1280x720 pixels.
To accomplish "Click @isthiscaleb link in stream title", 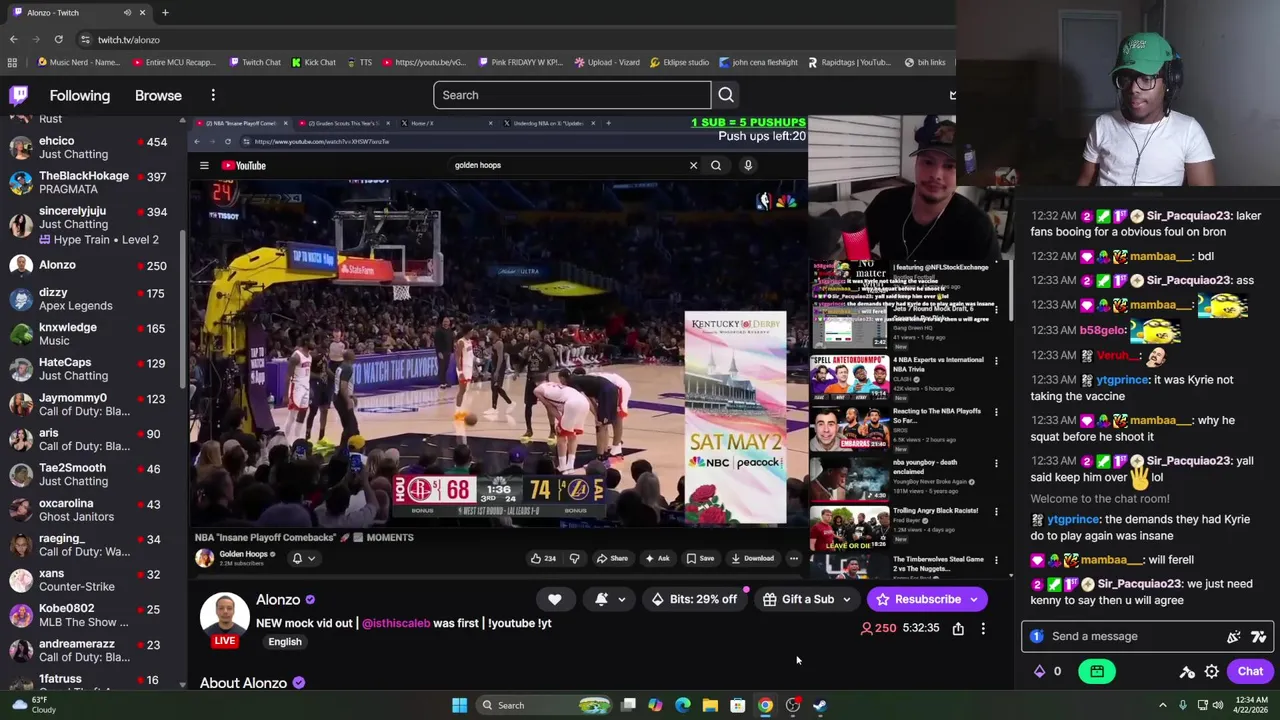I will point(396,623).
